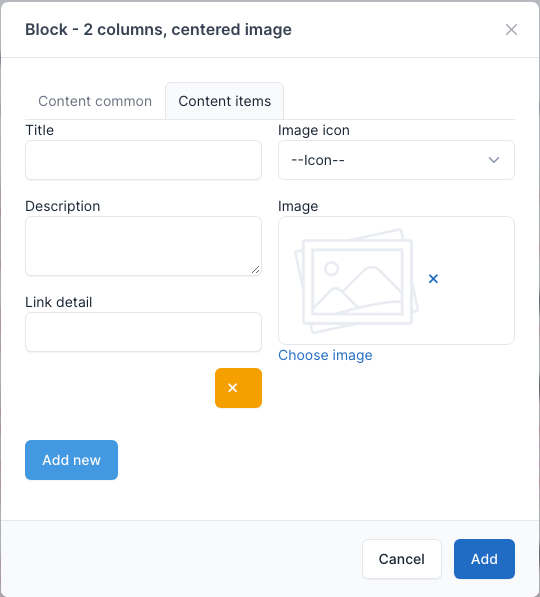Click into the Description textarea

point(144,246)
